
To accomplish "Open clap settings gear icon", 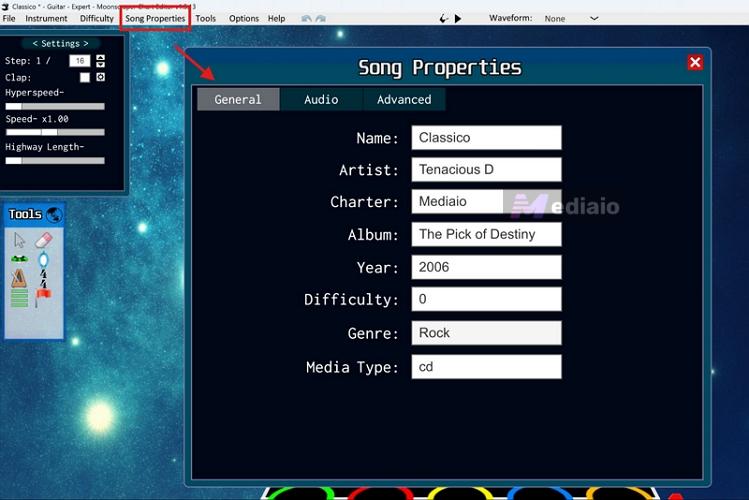I will (x=100, y=77).
